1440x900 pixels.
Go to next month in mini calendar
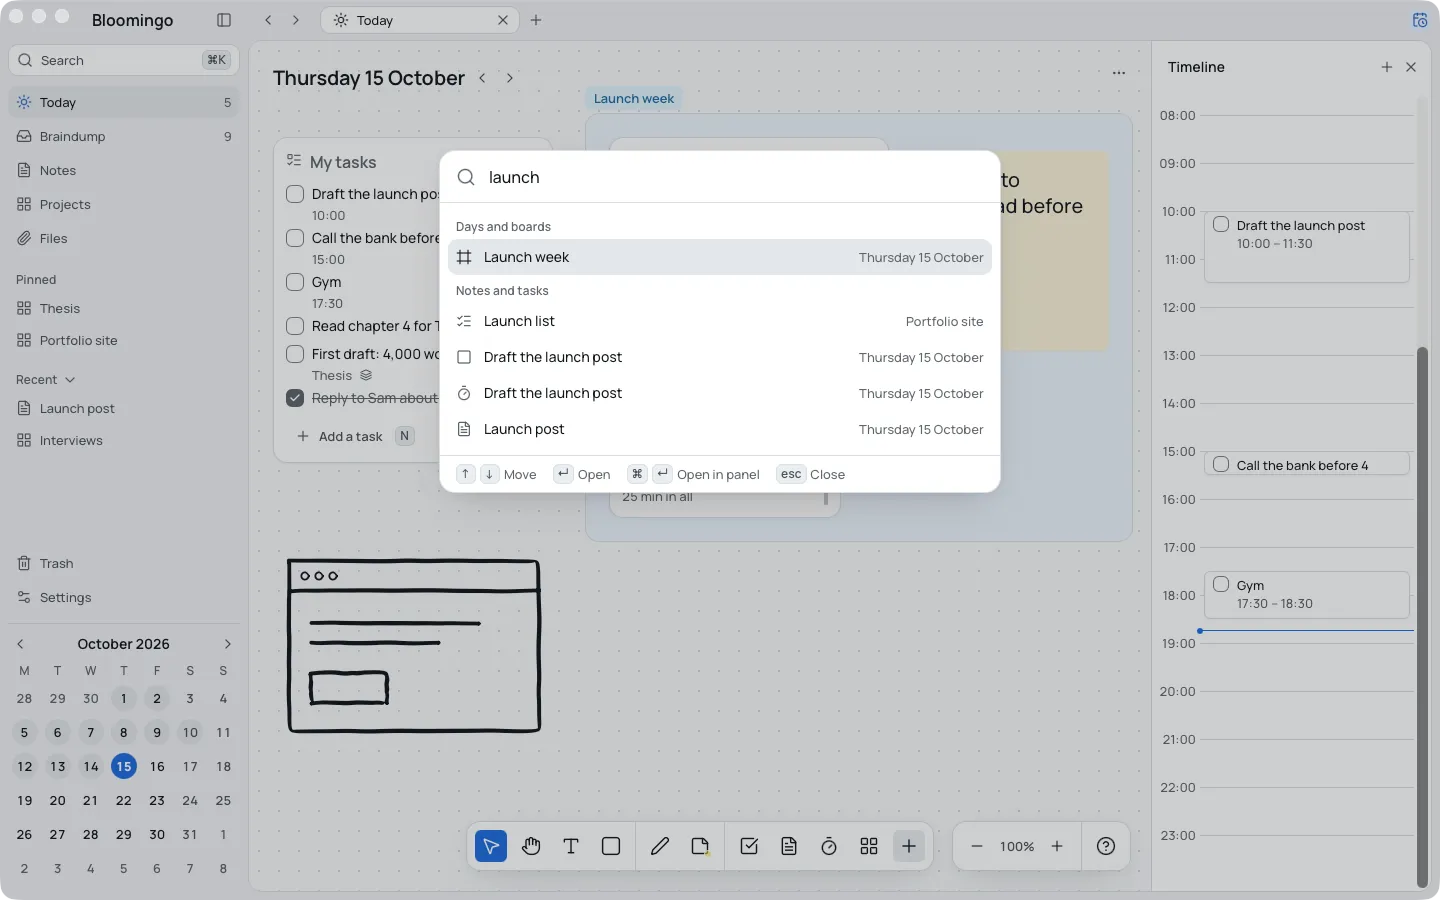click(x=227, y=644)
